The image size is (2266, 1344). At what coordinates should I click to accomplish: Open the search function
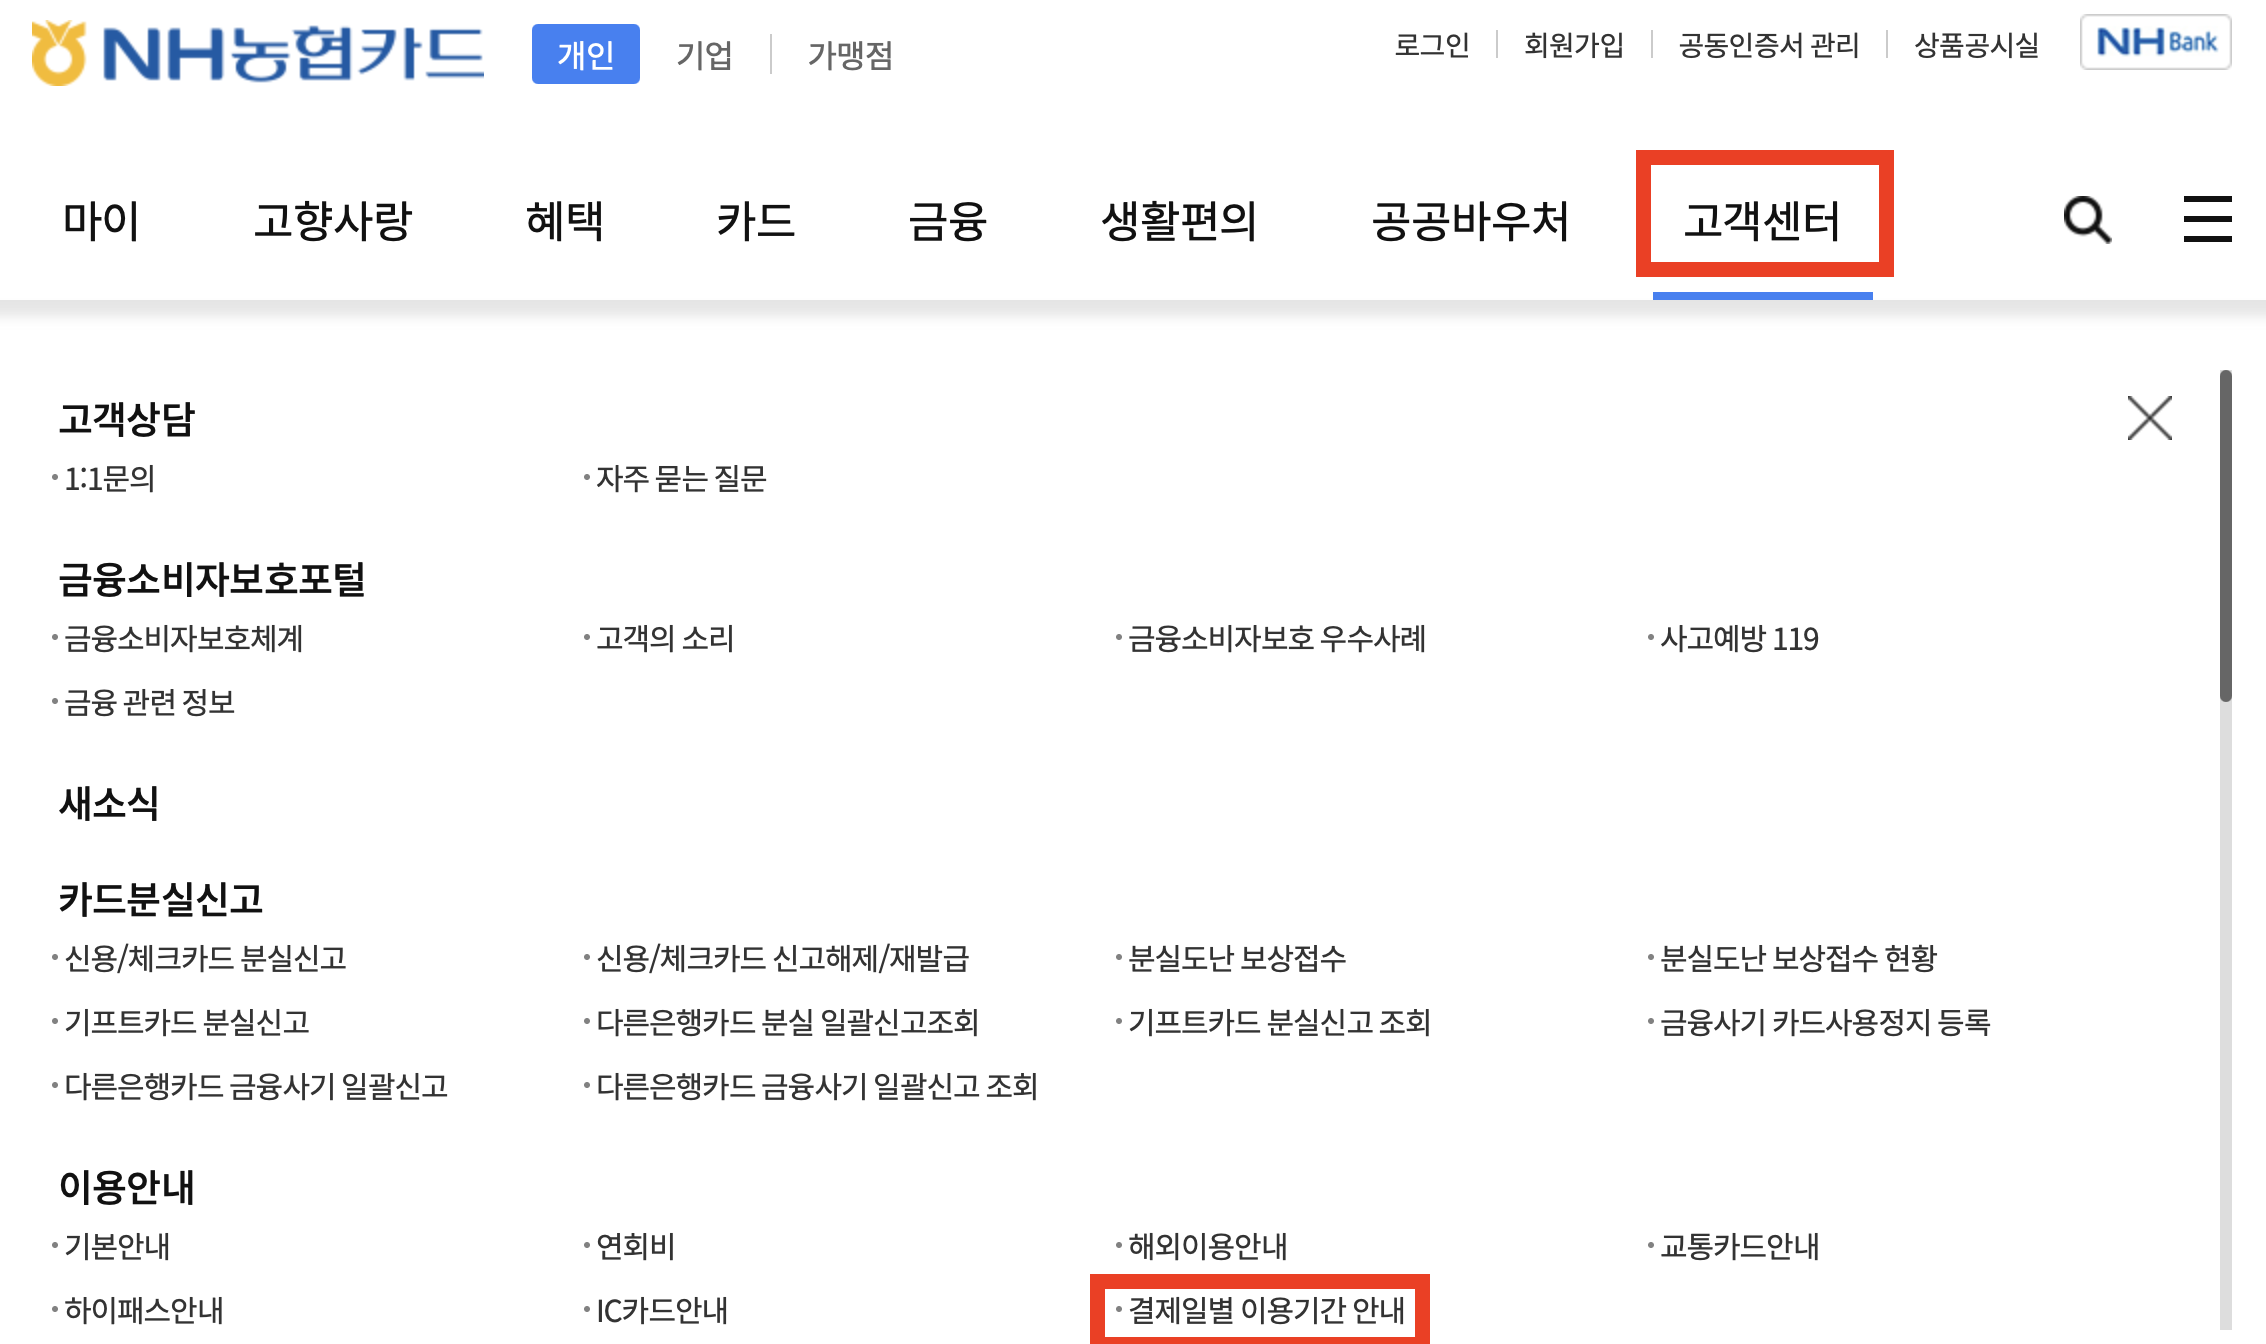[x=2085, y=220]
